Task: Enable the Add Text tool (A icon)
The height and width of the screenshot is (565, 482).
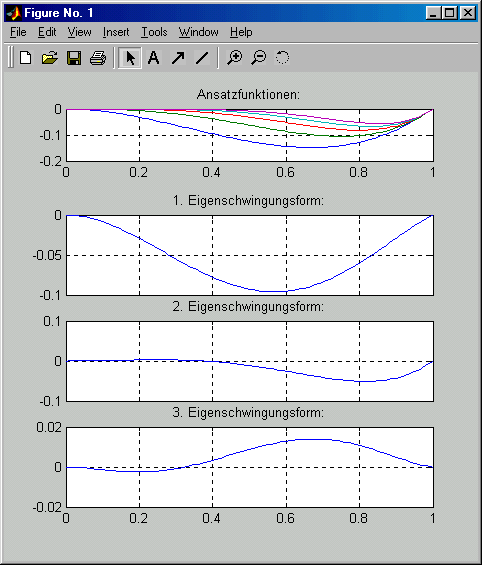Action: point(154,58)
